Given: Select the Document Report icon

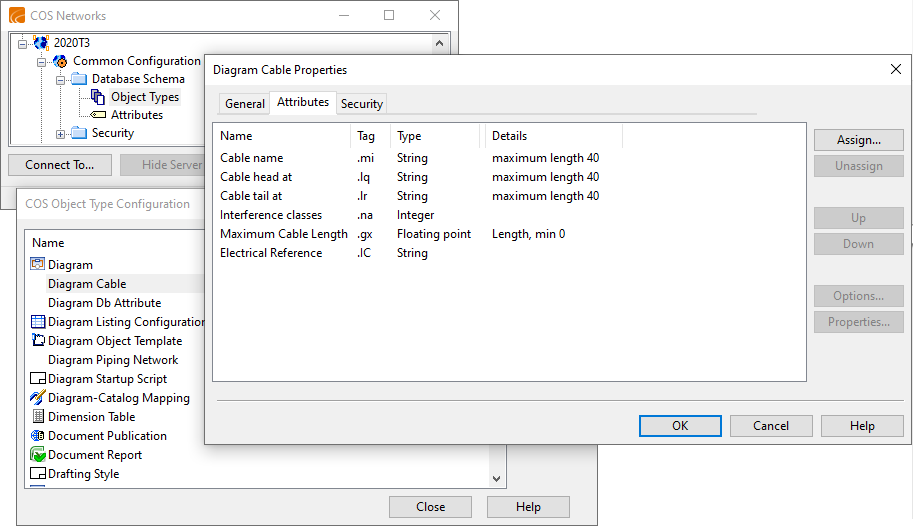Looking at the screenshot, I should point(39,455).
